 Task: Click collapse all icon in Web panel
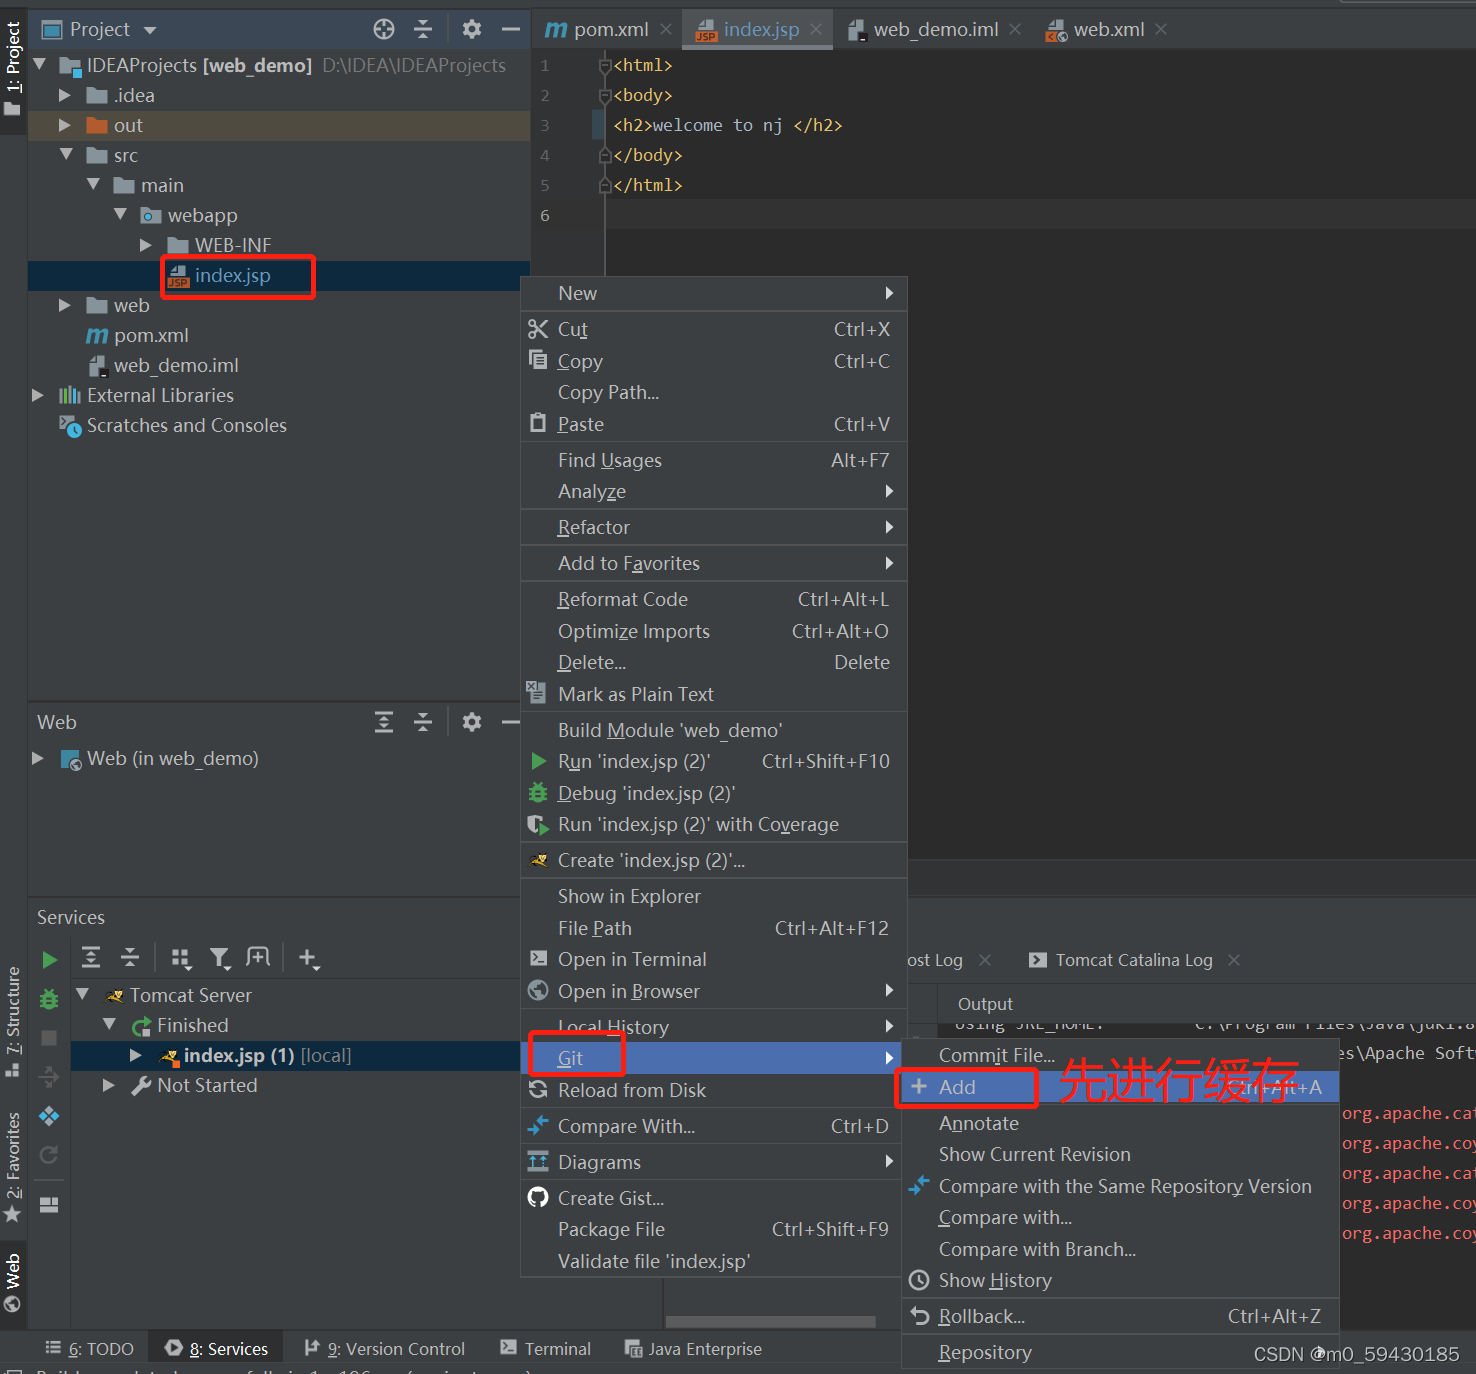(x=423, y=722)
